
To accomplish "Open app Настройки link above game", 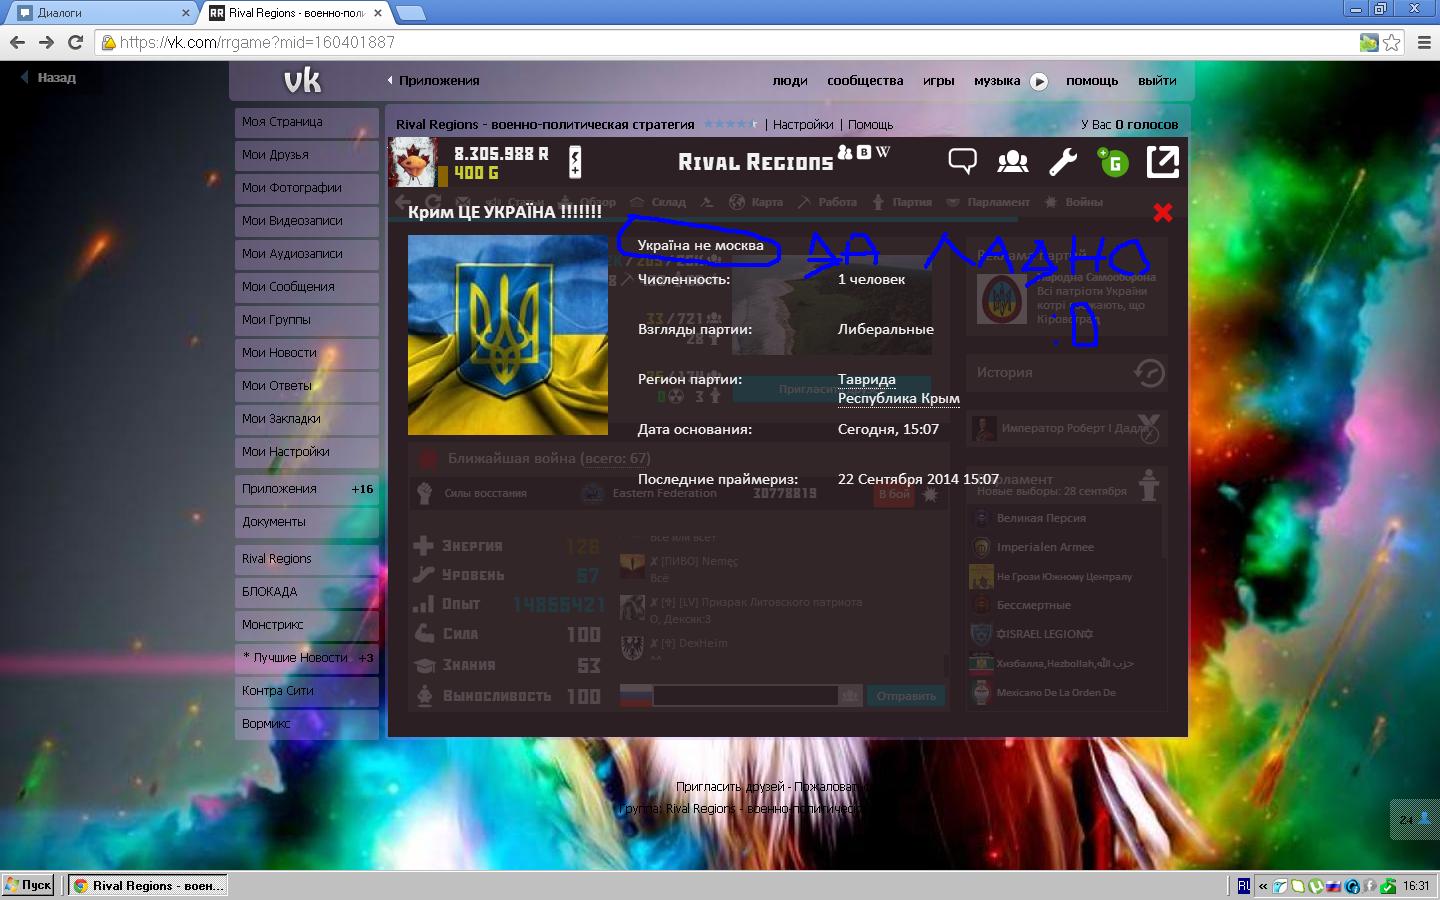I will pos(803,125).
